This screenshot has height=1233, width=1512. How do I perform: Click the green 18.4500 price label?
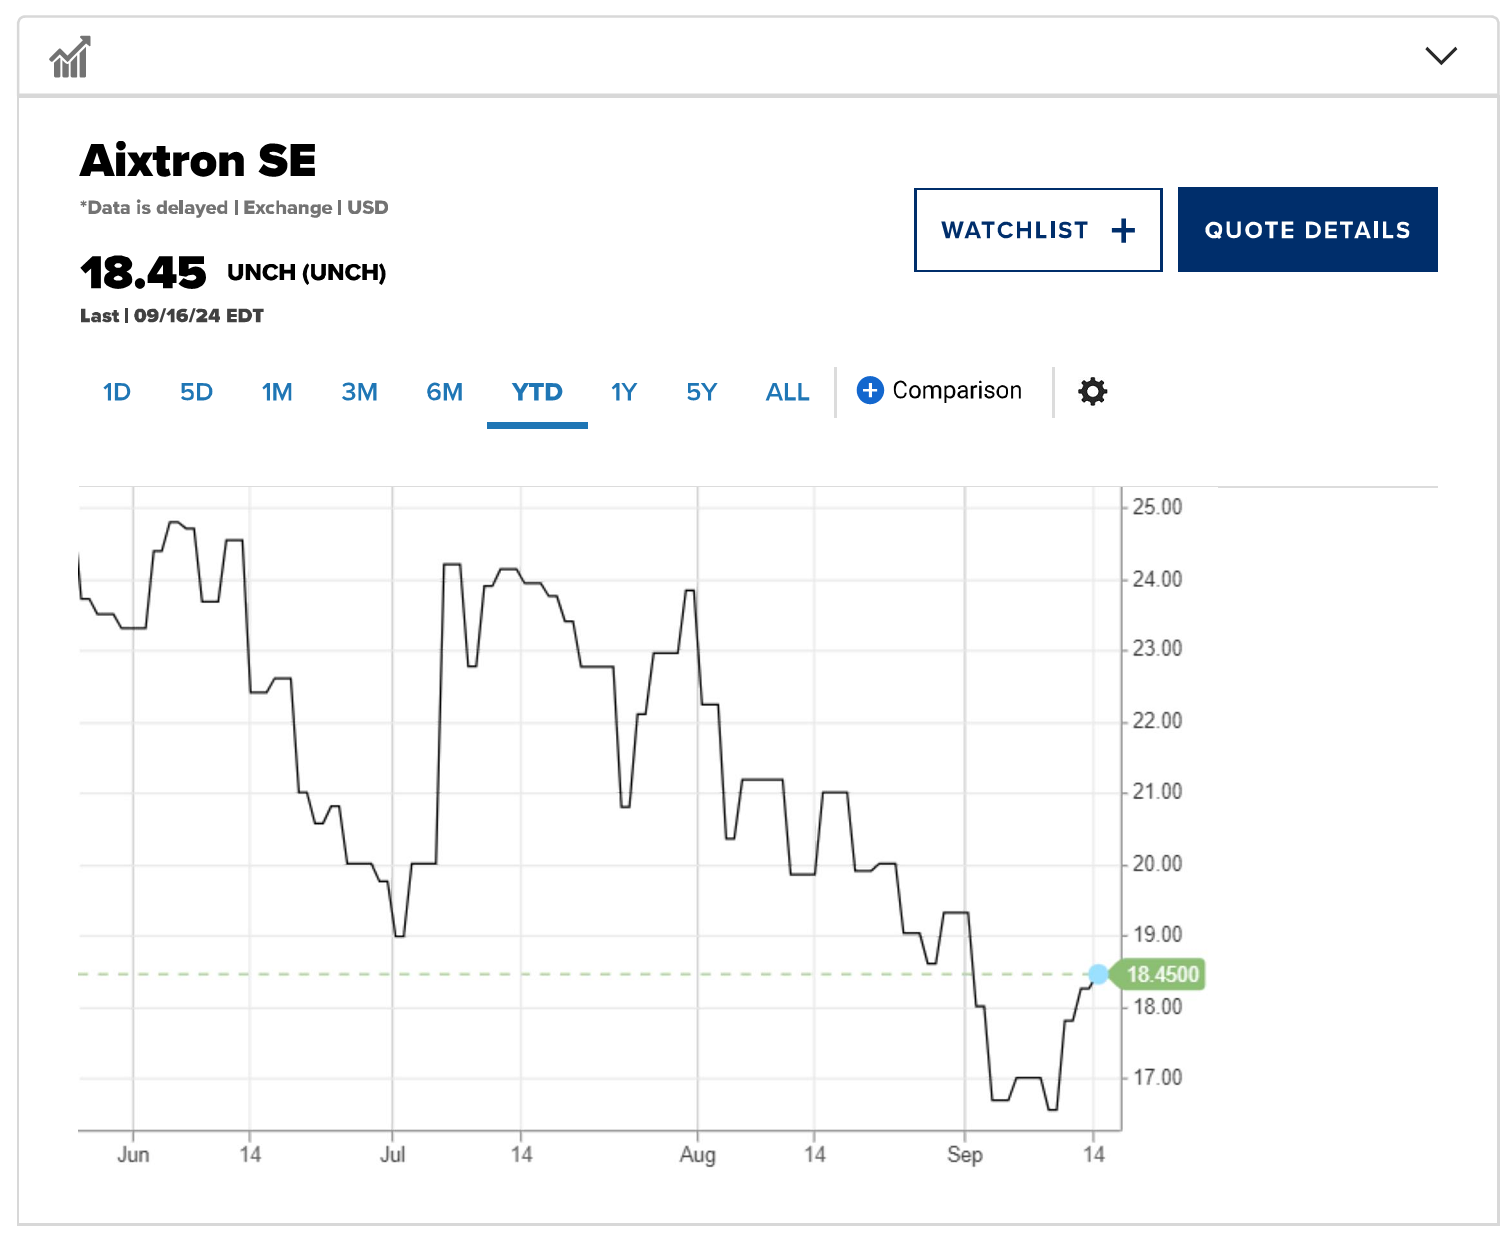[1161, 974]
